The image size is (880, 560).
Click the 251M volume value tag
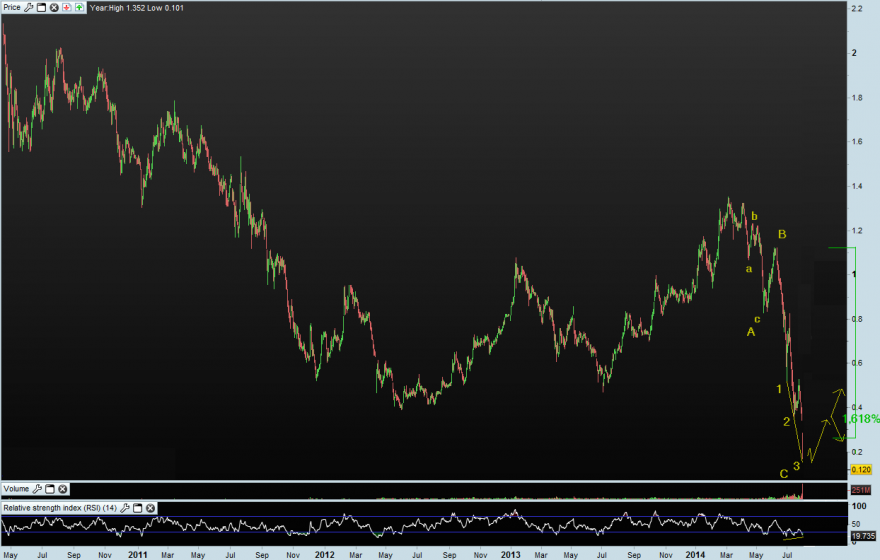pos(861,490)
